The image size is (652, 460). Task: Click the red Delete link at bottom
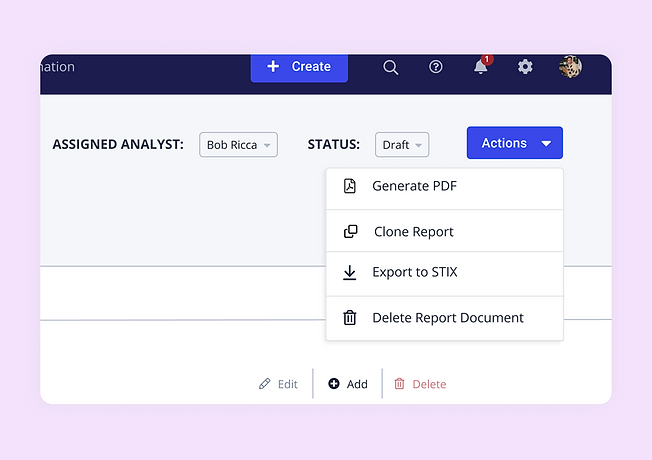coord(420,384)
